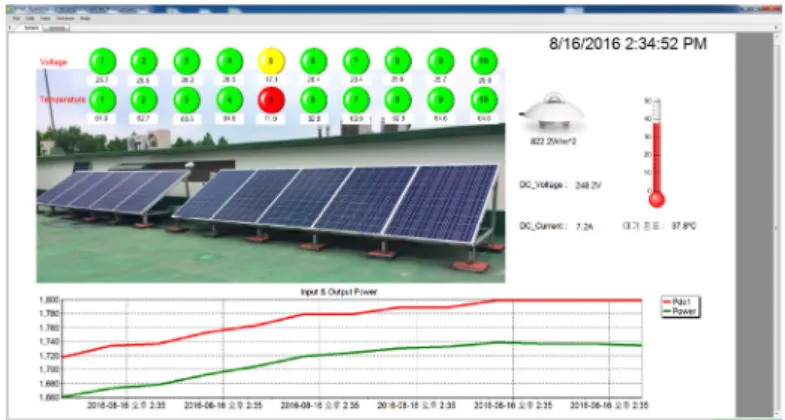
Task: Click the DC_Voltage reading 248.2V
Action: tap(588, 185)
